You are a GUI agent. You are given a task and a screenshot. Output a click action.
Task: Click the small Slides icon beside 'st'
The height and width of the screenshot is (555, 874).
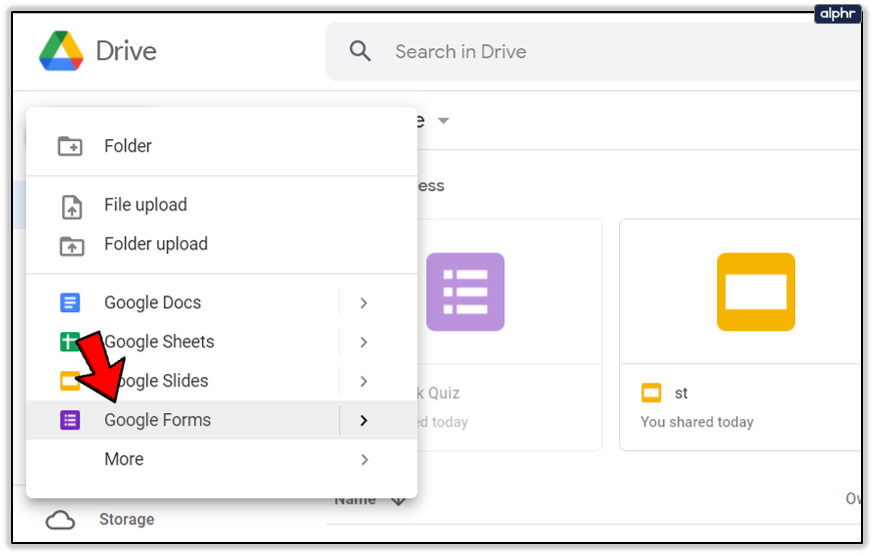(652, 393)
